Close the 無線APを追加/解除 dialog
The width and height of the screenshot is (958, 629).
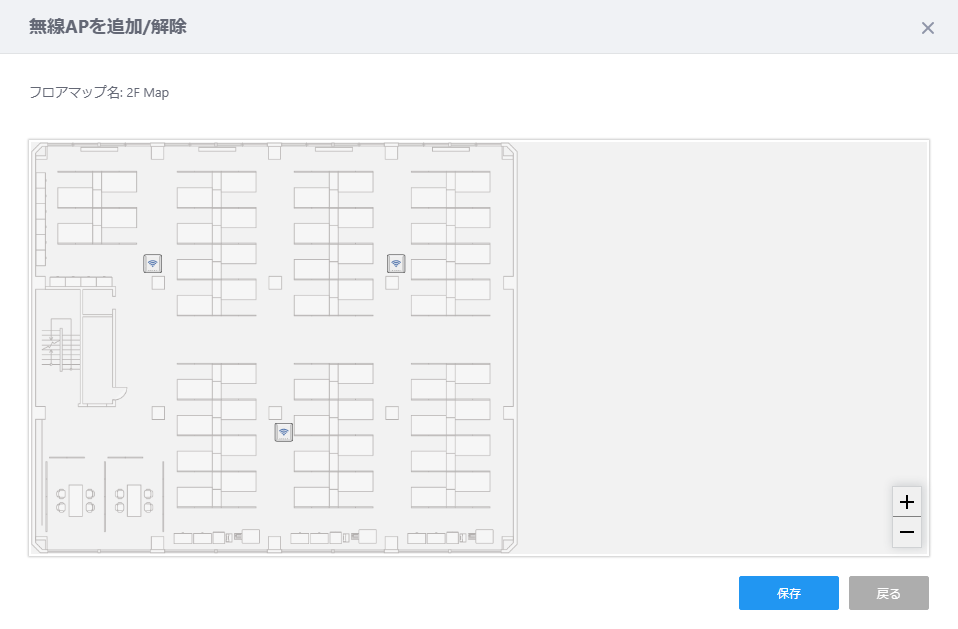click(927, 28)
